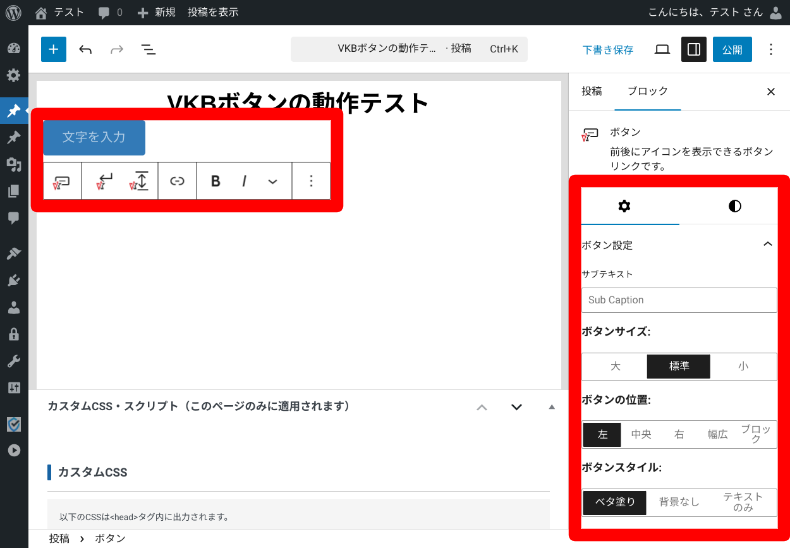Set button size to 小
Screen dimensions: 790x548
click(x=743, y=366)
